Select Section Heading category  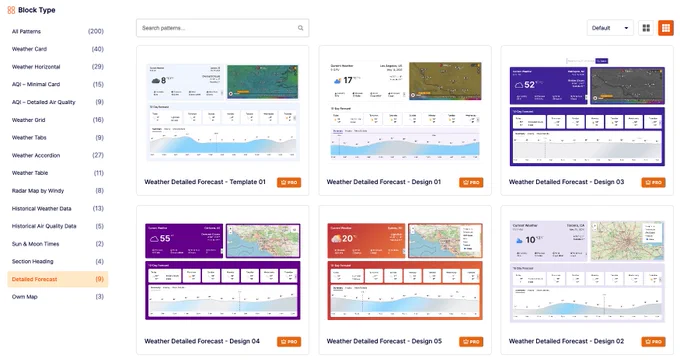(x=58, y=261)
